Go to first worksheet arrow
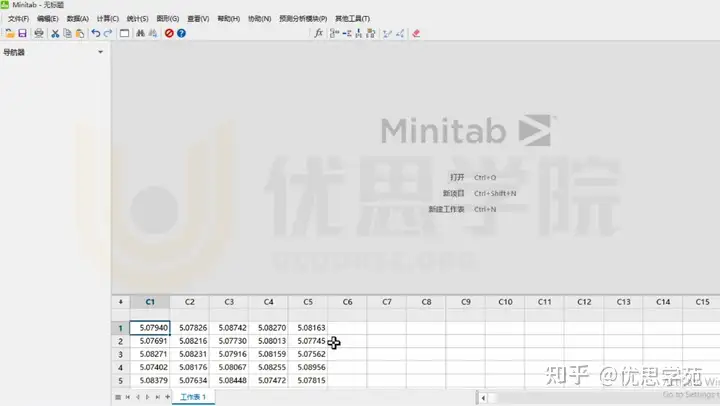720x406 pixels. point(128,397)
